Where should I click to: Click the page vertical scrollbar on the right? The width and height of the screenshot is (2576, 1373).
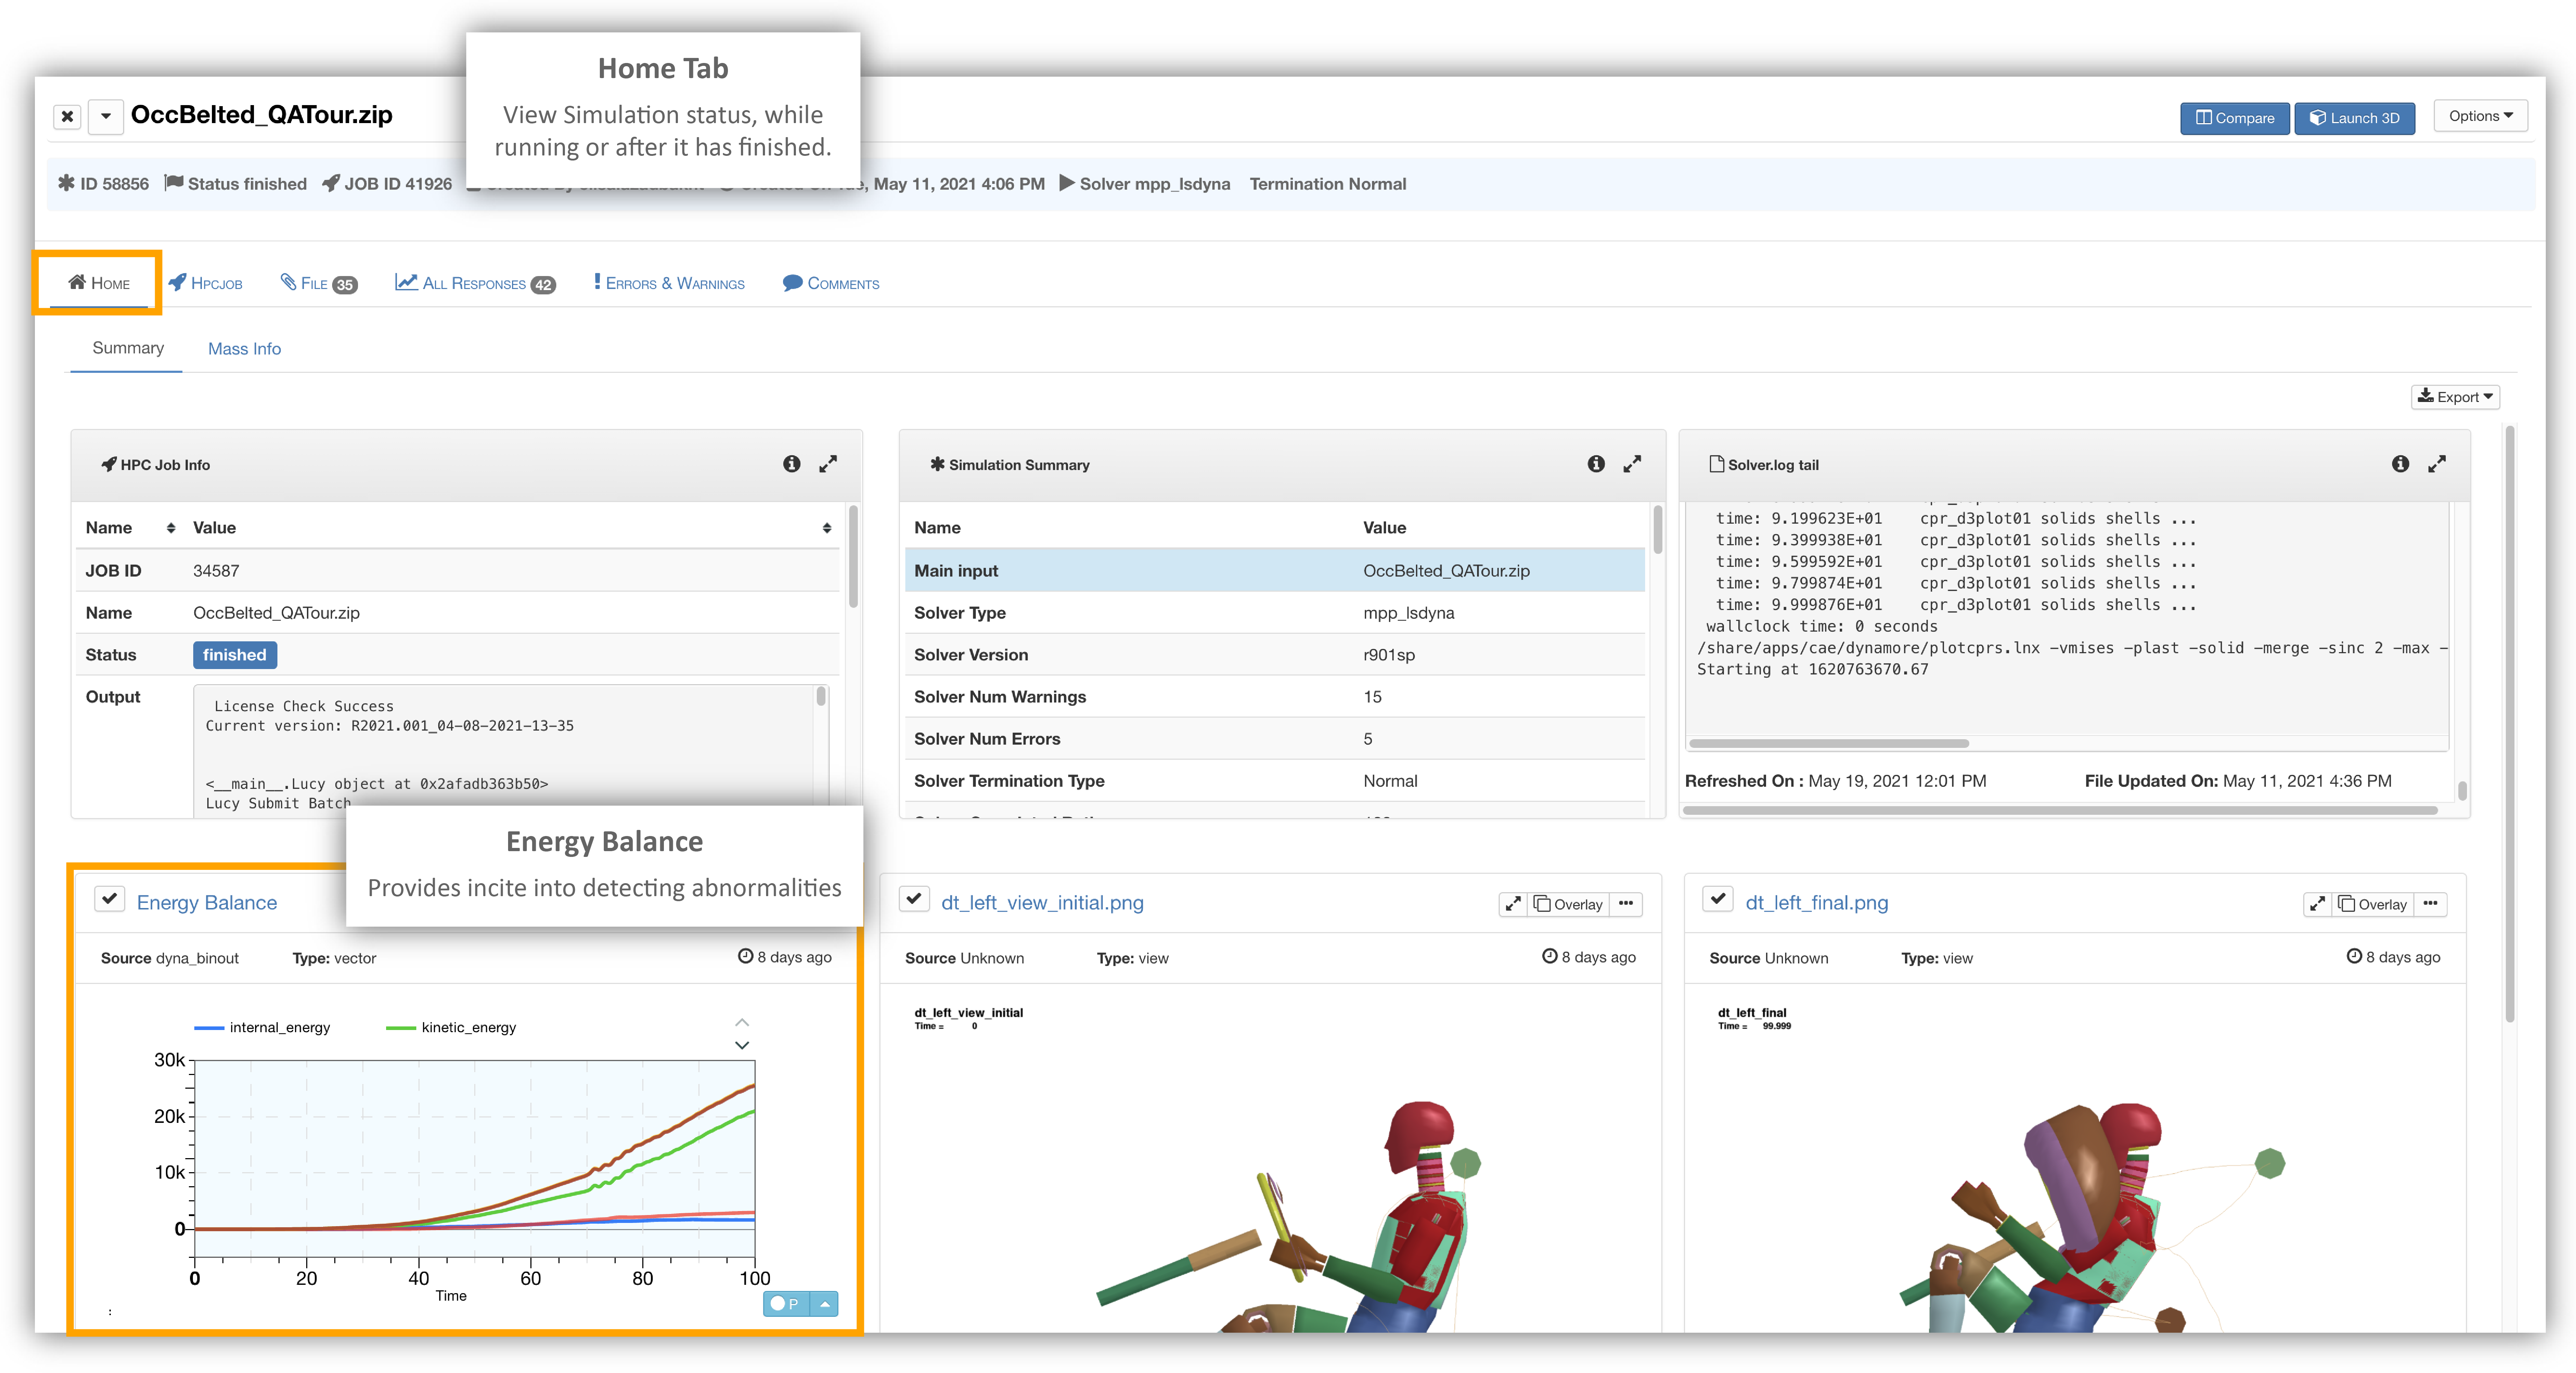(x=2510, y=725)
